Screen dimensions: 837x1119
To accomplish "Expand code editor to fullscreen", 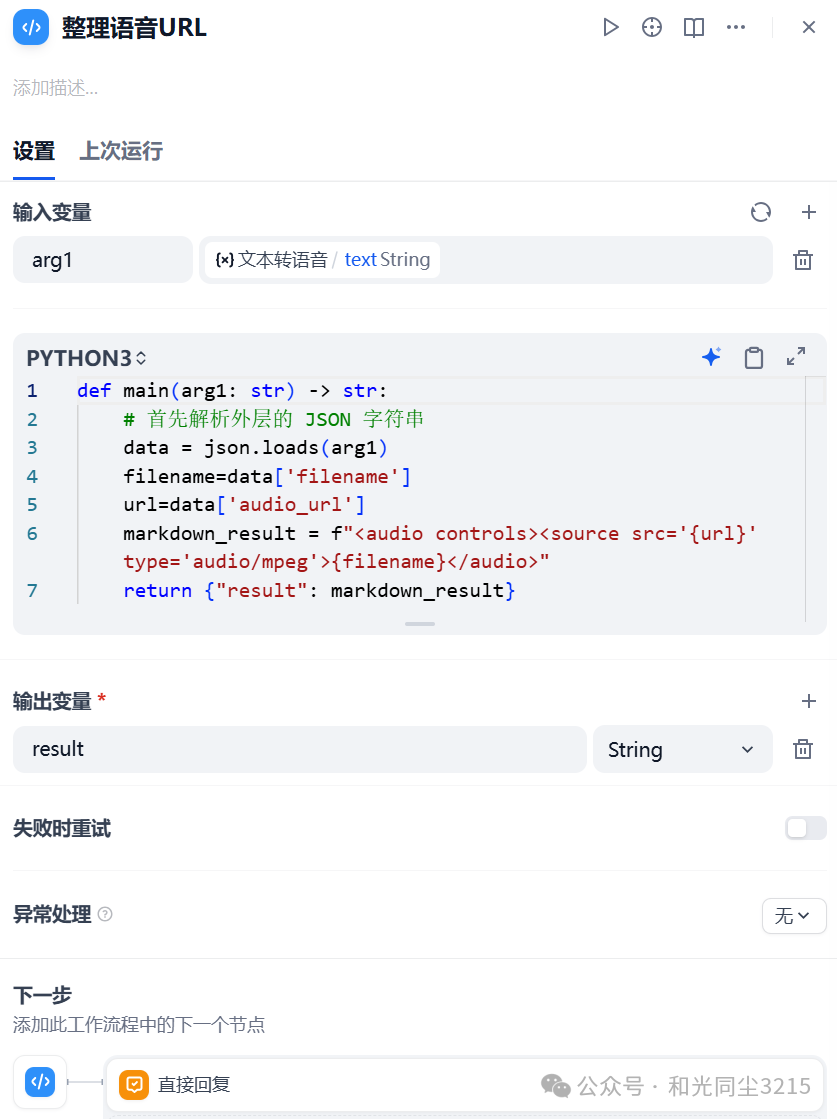I will pyautogui.click(x=796, y=356).
